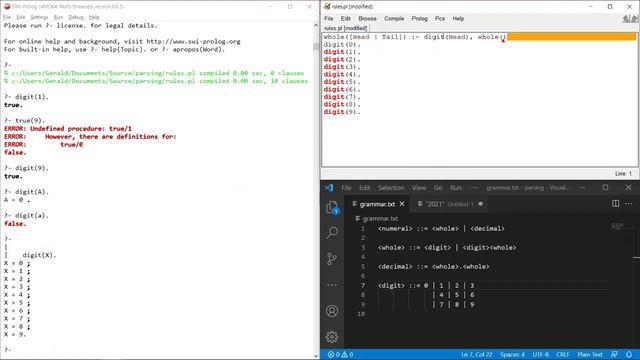Open Edit menu in SWI-Prolog console
Viewport: 640px width, 360px height.
point(20,17)
